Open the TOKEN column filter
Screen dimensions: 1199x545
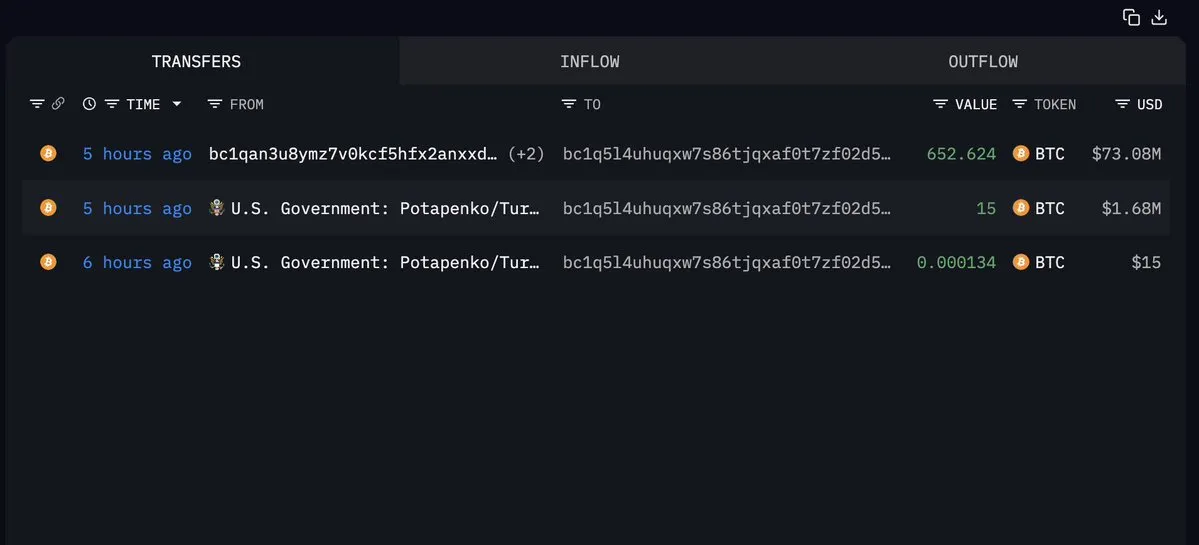coord(1020,104)
